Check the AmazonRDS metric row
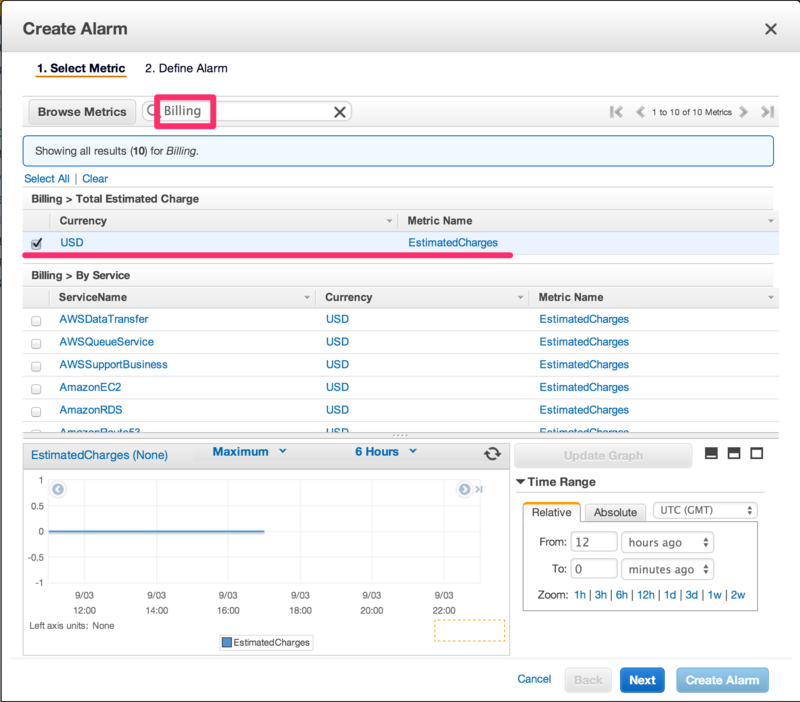The image size is (800, 702). (36, 412)
